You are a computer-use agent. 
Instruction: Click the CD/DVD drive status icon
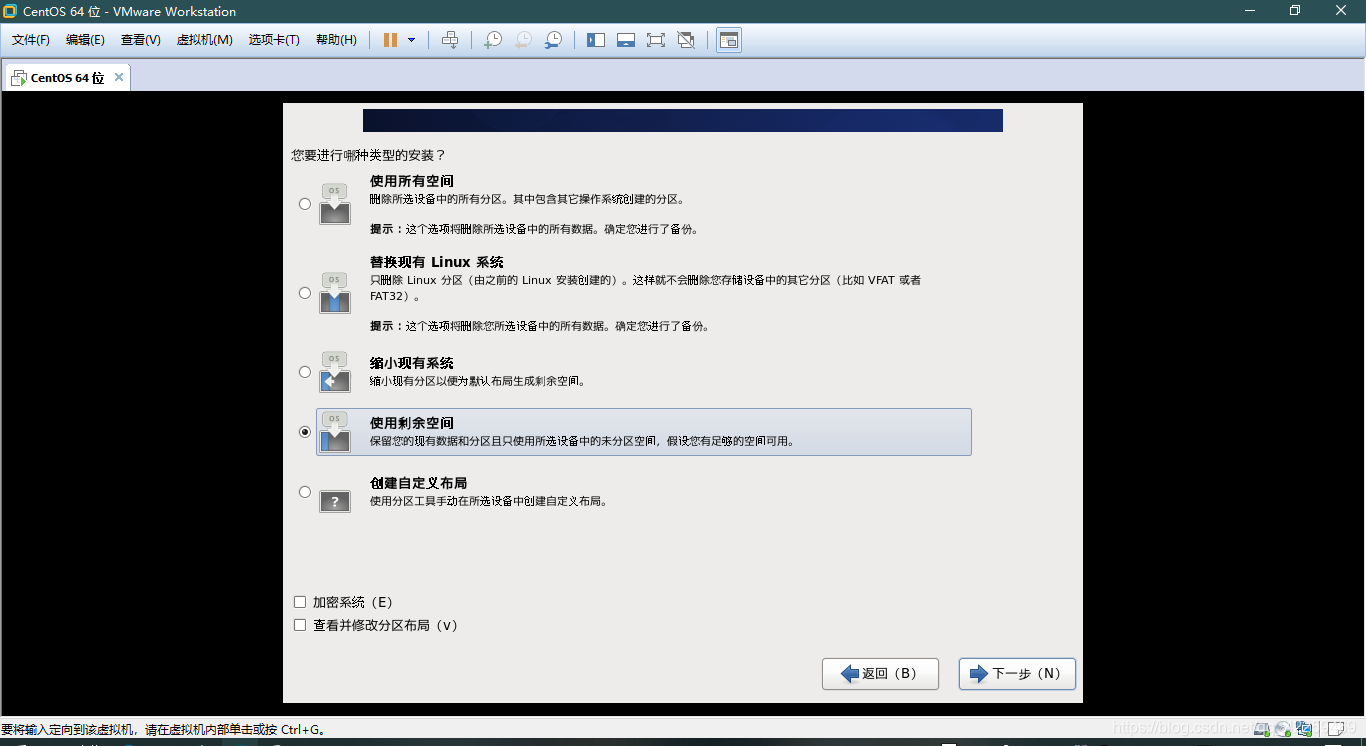(x=1282, y=729)
